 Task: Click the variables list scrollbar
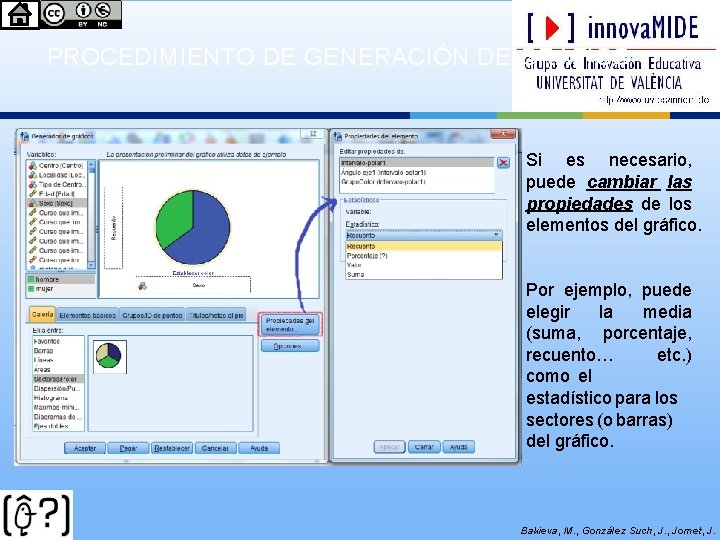tap(91, 214)
